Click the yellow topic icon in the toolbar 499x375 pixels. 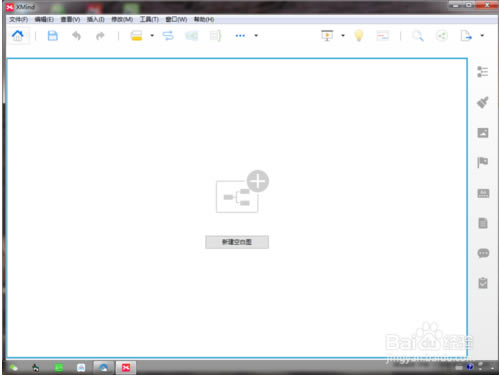tap(136, 36)
